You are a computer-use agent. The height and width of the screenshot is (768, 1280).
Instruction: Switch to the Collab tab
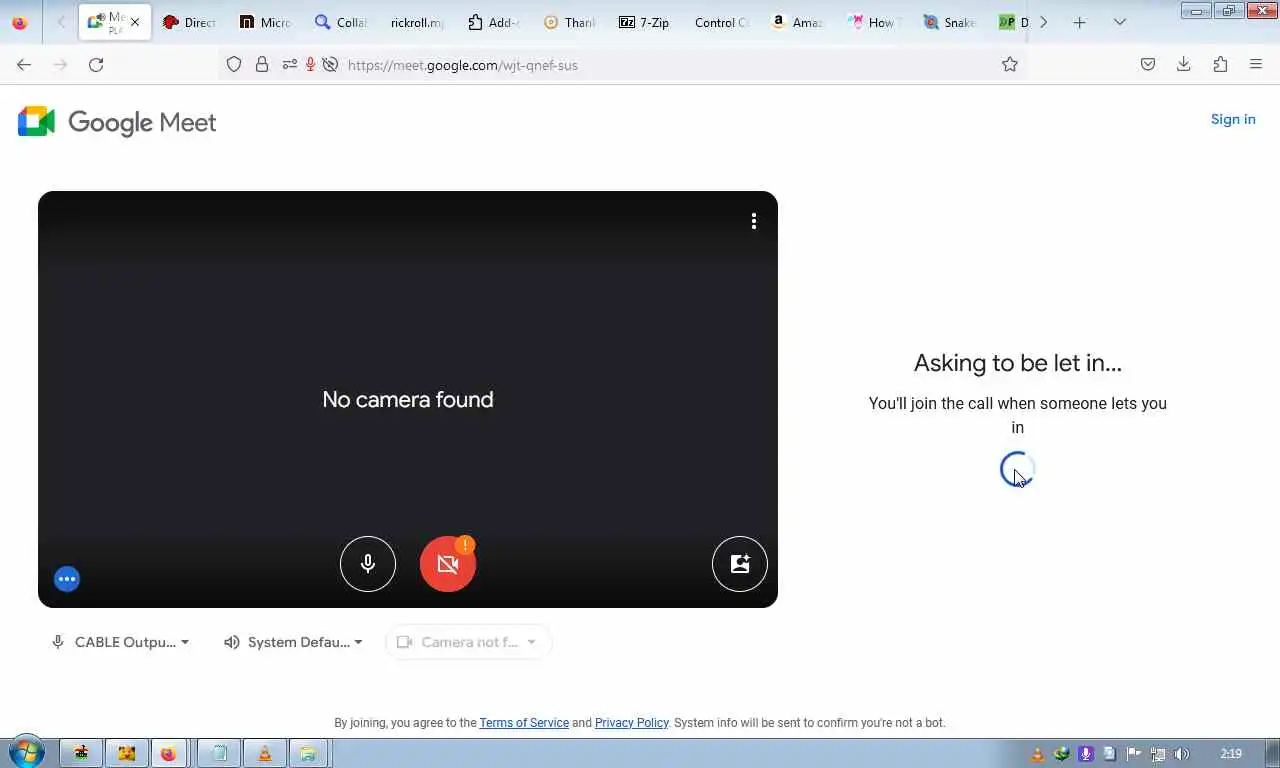[x=341, y=22]
